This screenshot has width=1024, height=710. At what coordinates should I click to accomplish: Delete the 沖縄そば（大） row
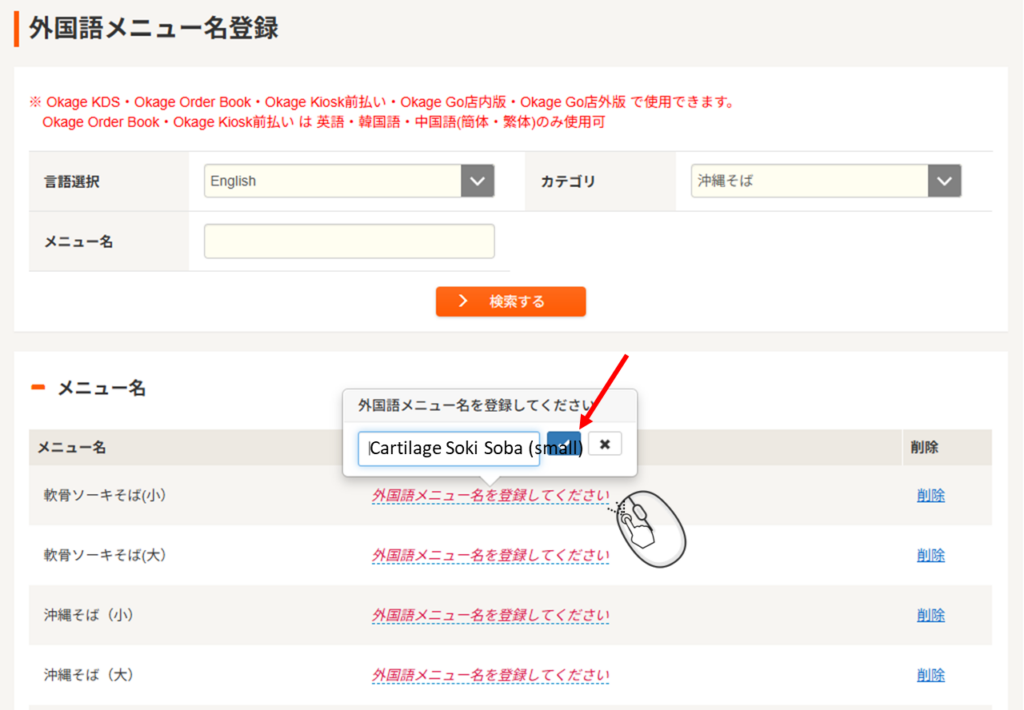(x=930, y=675)
